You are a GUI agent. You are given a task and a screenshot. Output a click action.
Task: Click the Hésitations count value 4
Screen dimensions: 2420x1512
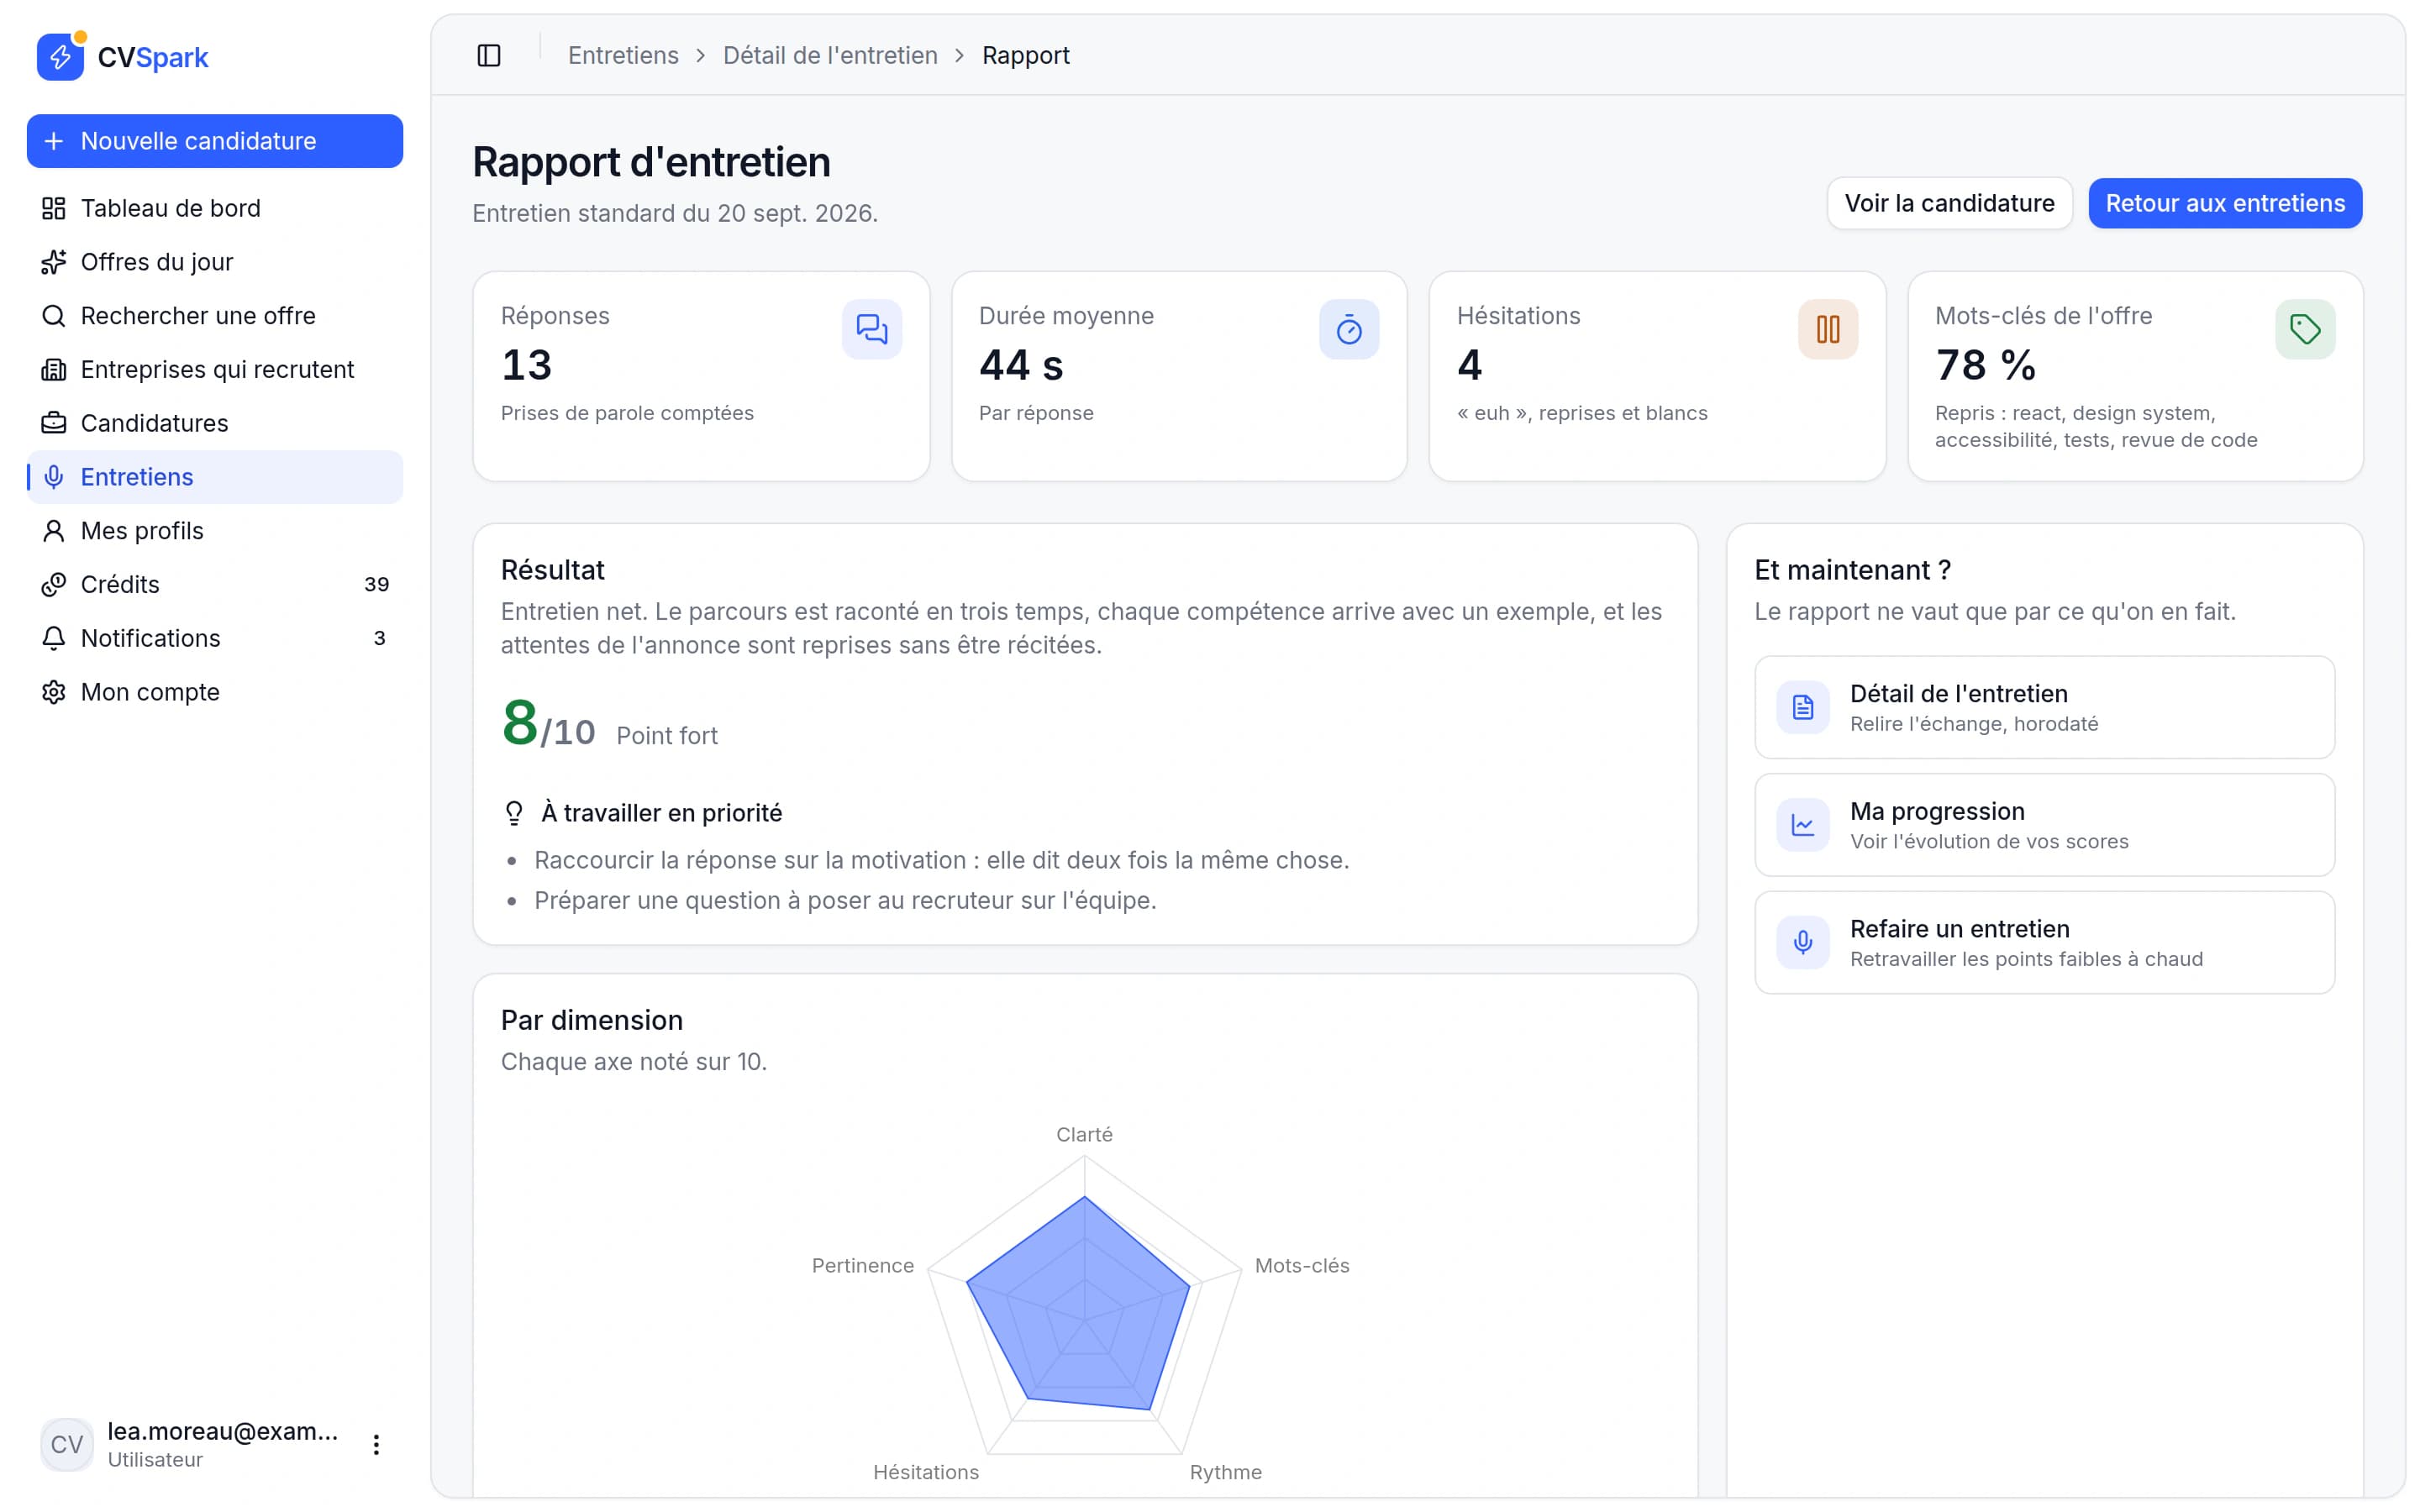tap(1469, 365)
